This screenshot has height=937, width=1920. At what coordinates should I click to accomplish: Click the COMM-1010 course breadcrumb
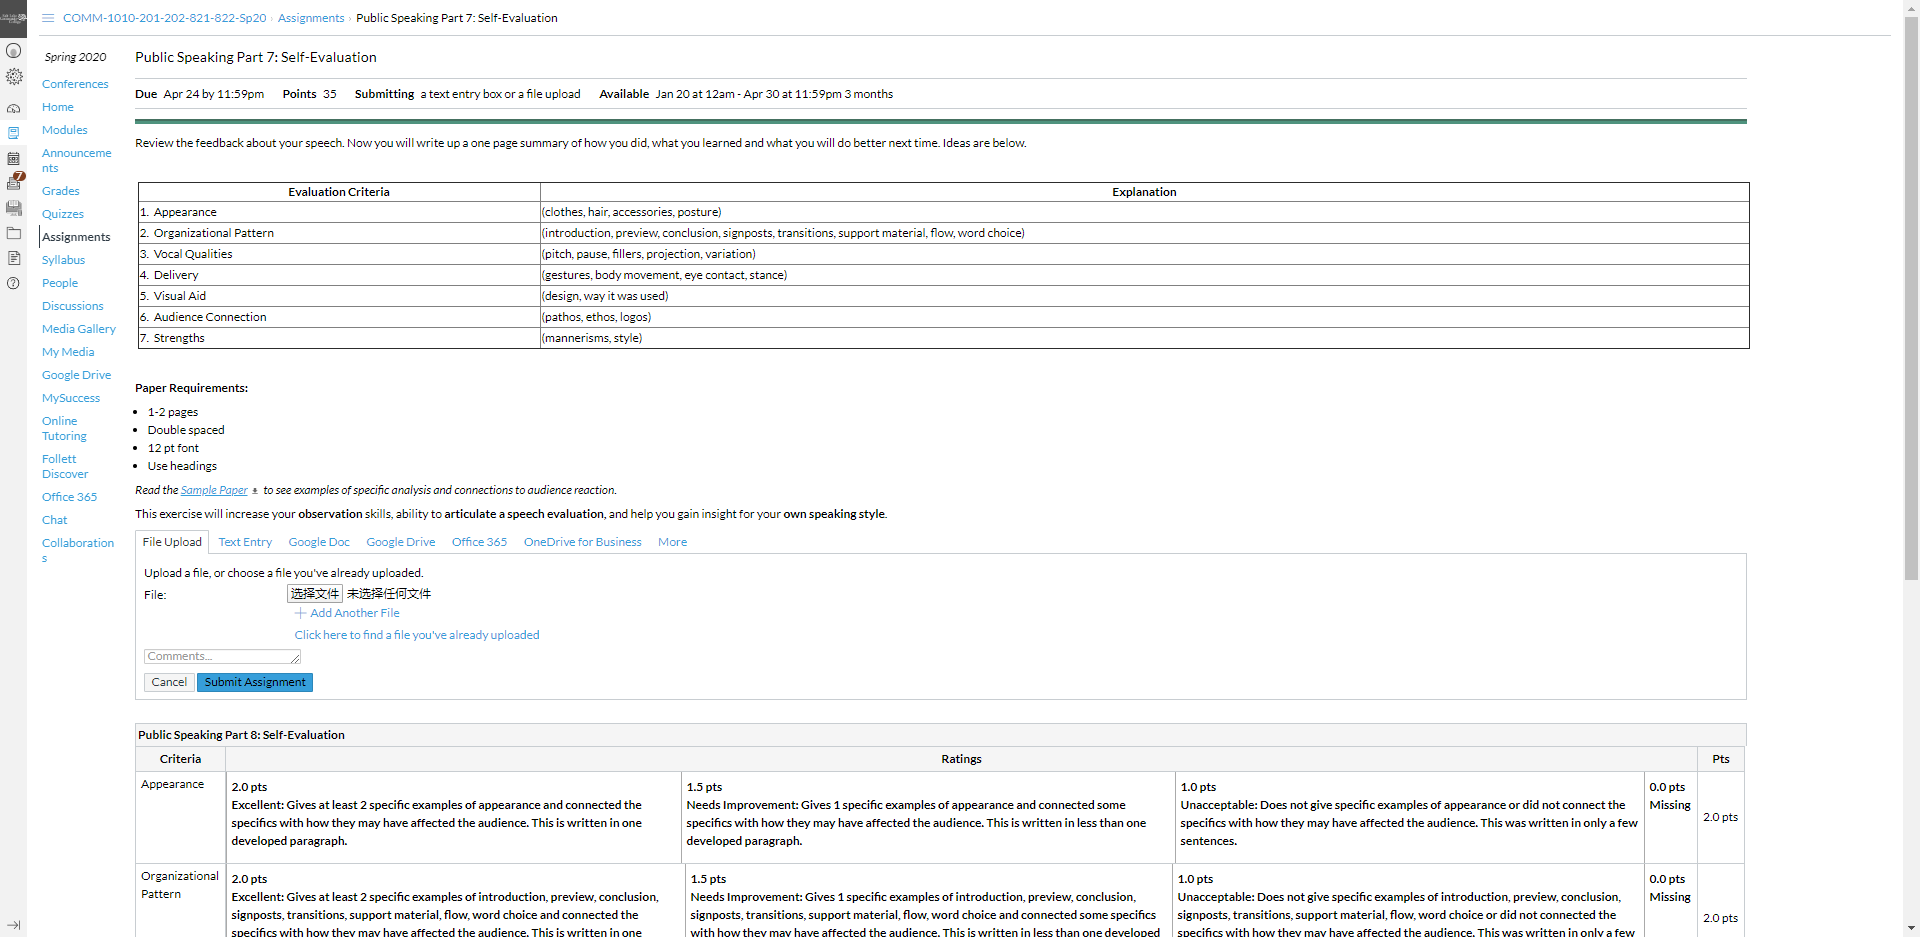165,18
